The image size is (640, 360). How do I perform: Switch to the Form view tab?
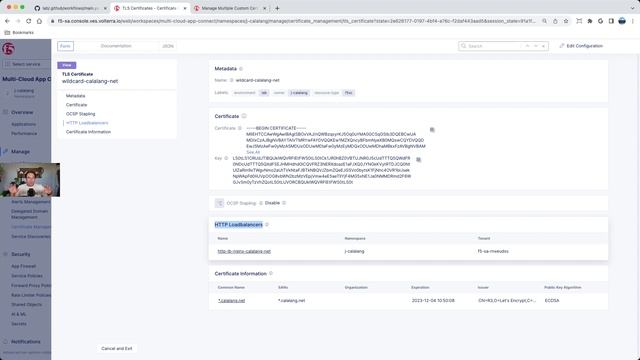tap(65, 46)
